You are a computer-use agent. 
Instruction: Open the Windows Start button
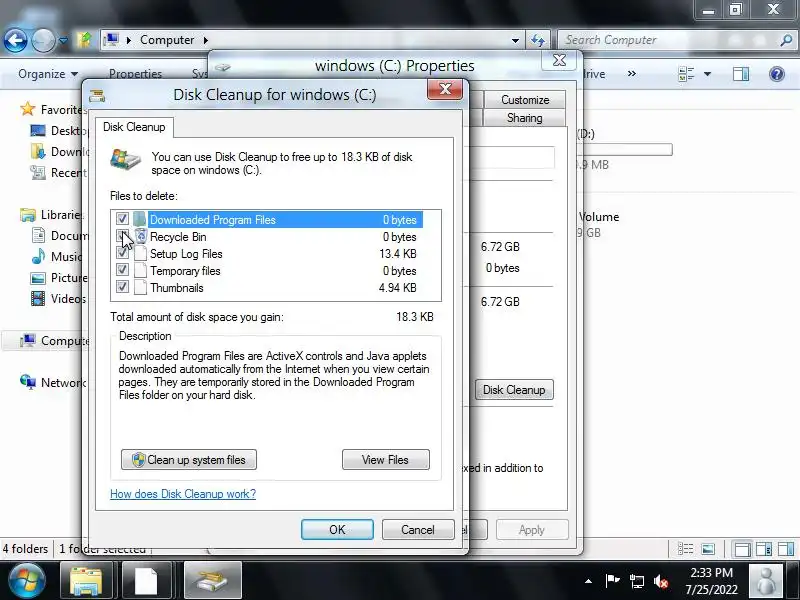[x=27, y=581]
